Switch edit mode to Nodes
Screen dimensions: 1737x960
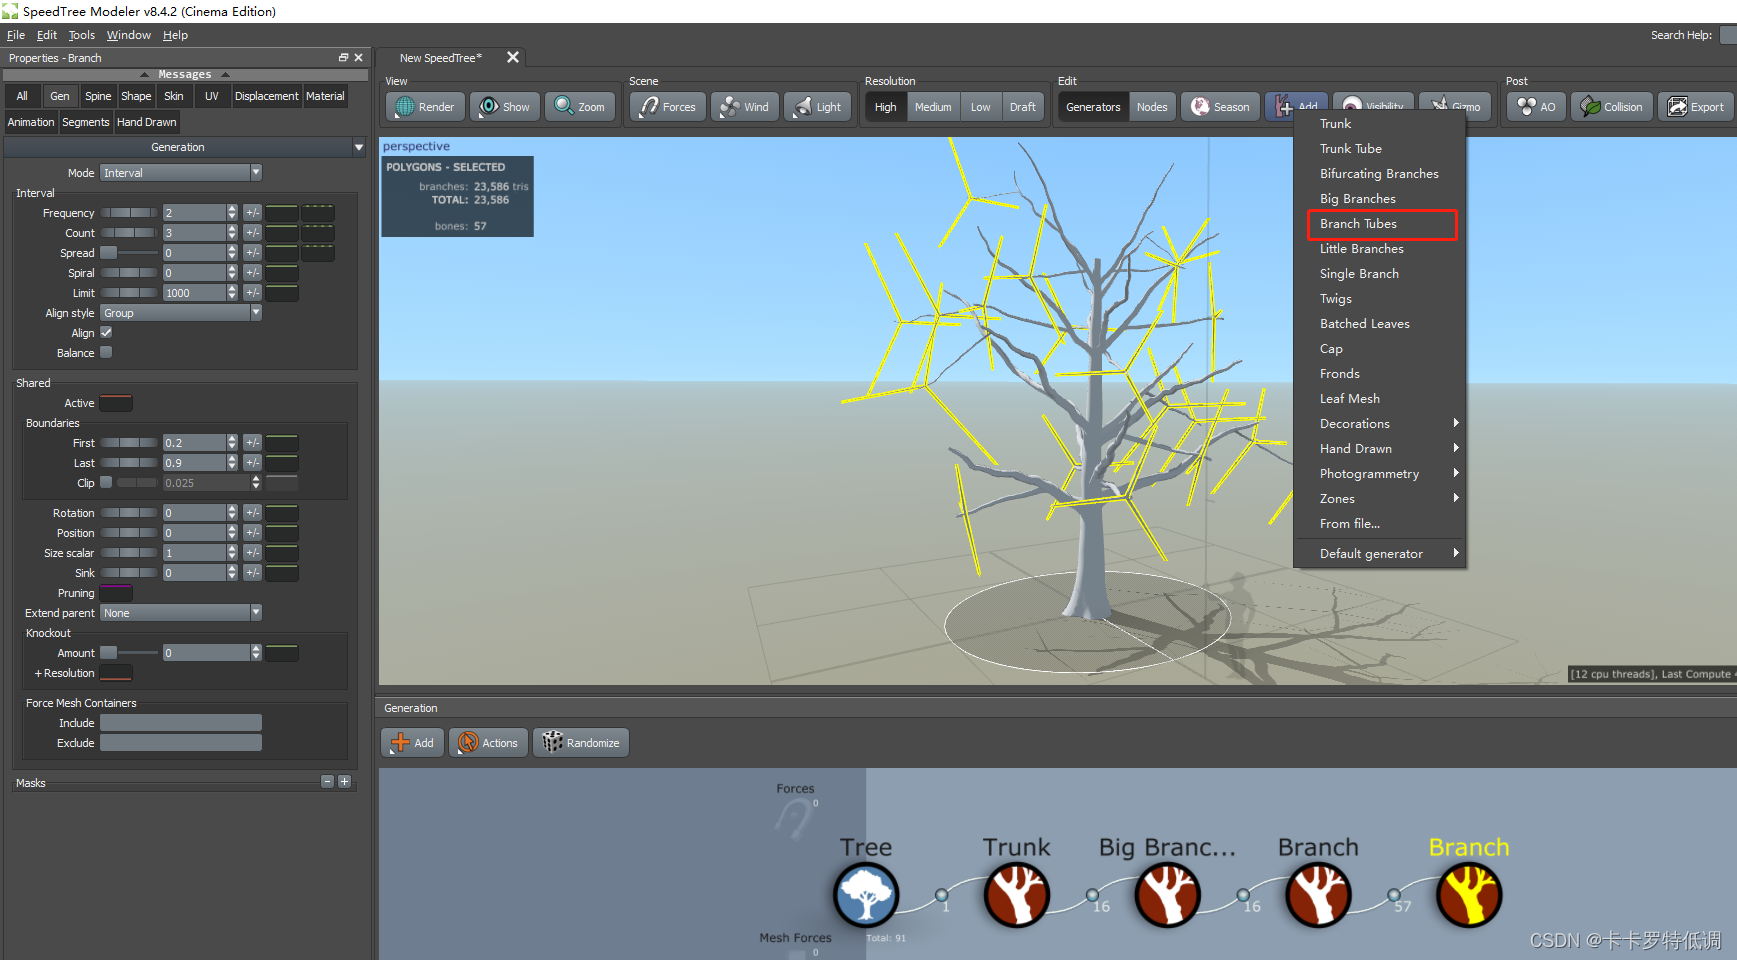pos(1152,107)
